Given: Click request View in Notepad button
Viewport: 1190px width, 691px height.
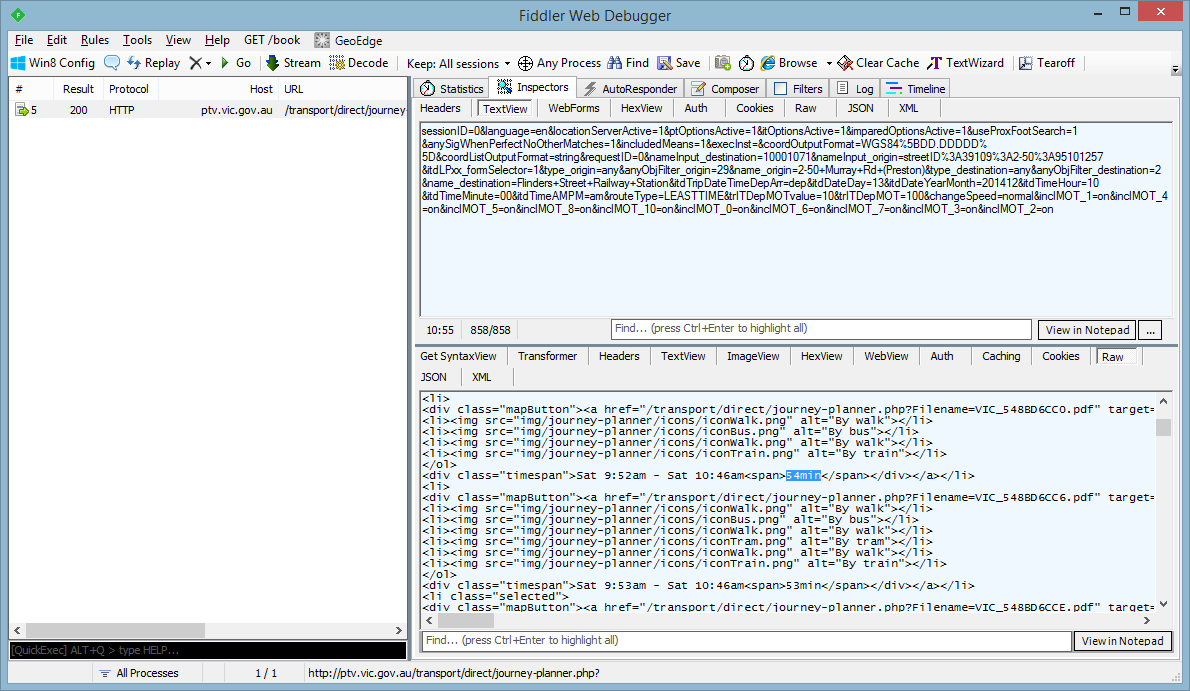Looking at the screenshot, I should click(1087, 330).
